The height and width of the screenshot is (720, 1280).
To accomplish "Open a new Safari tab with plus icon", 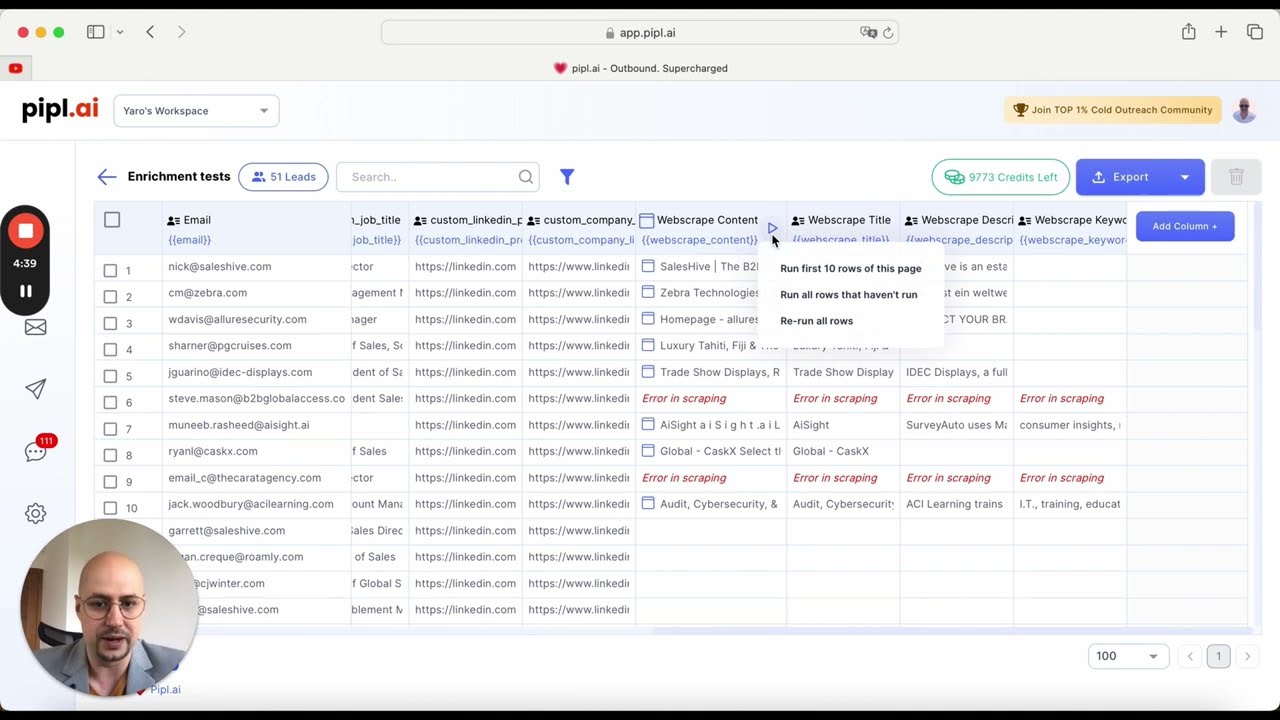I will [x=1221, y=32].
